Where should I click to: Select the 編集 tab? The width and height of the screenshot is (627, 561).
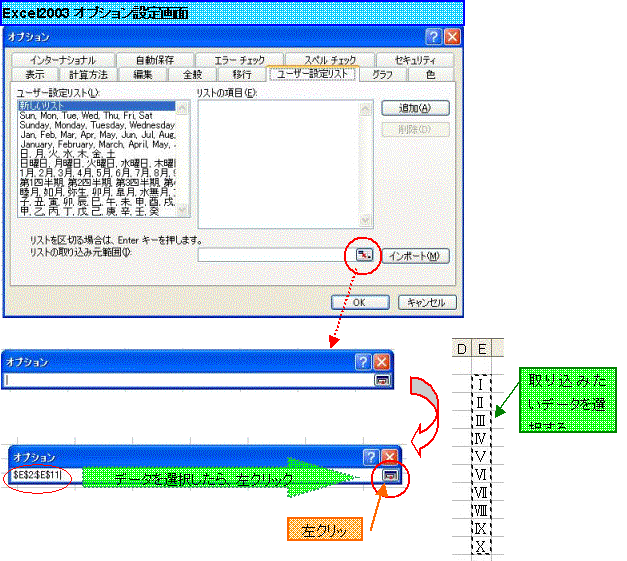tap(143, 74)
